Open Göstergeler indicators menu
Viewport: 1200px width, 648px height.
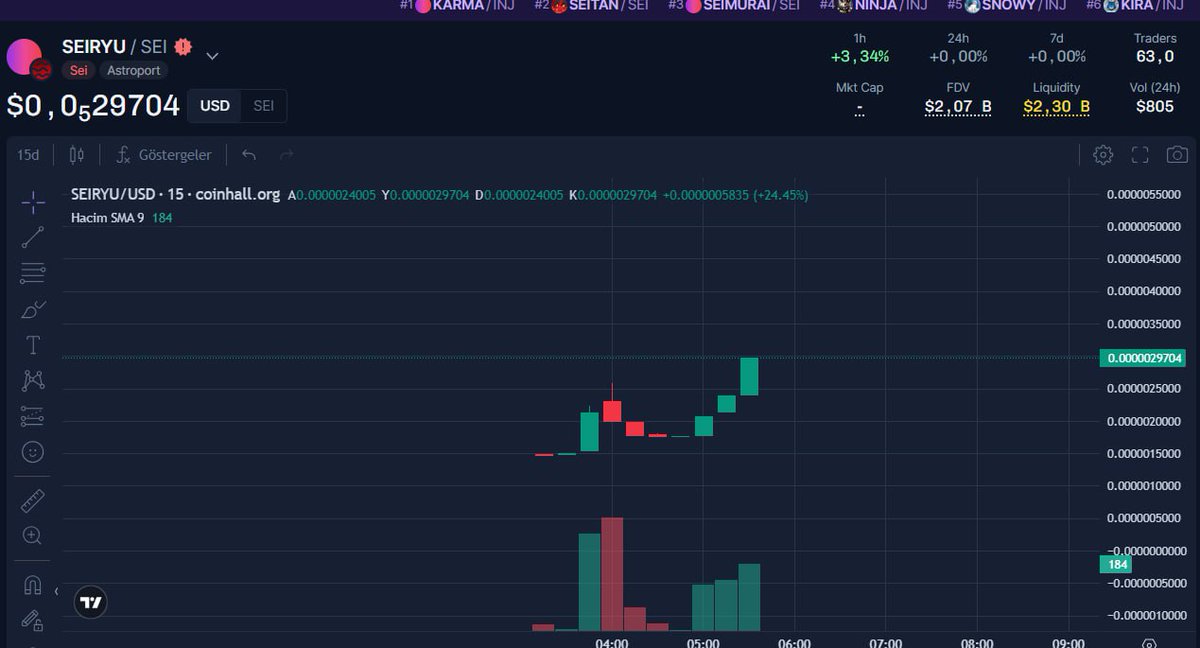click(x=163, y=155)
